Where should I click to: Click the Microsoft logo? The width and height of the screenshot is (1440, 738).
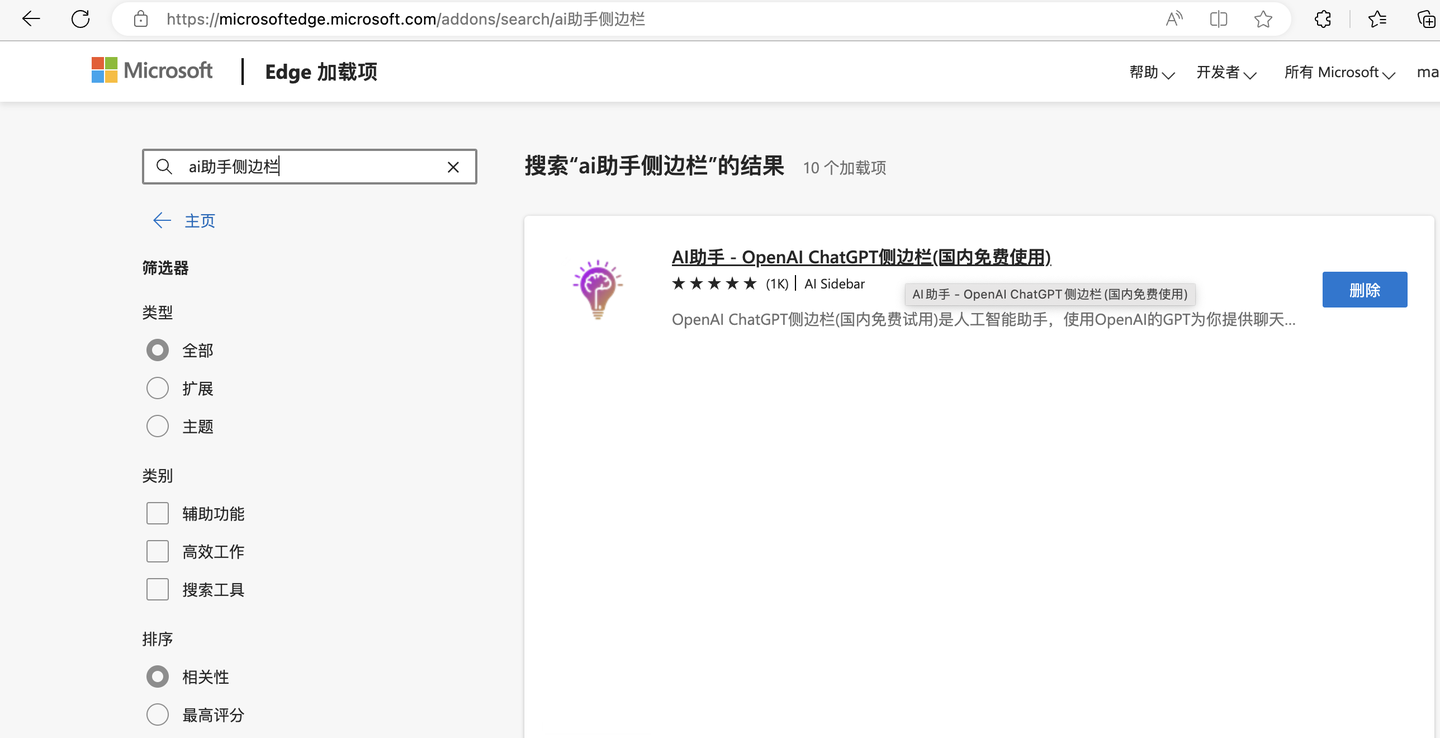152,70
